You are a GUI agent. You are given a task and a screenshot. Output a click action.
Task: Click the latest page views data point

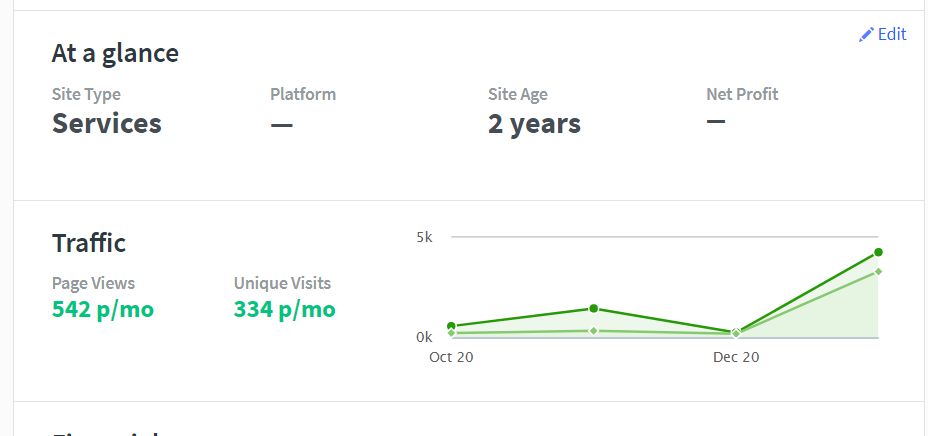[878, 253]
